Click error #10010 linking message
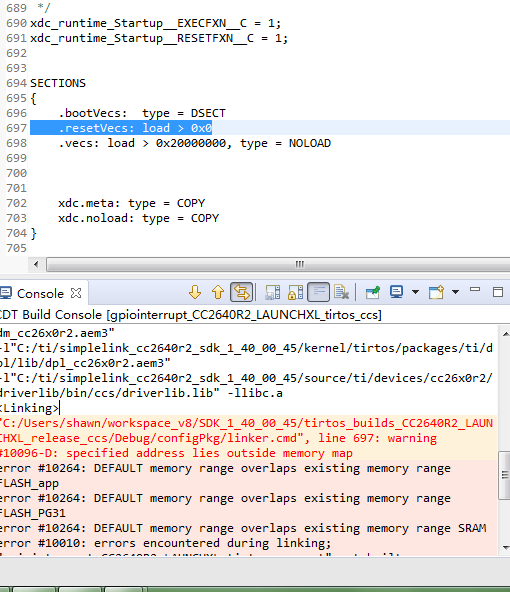Image resolution: width=510 pixels, height=592 pixels. 165,543
